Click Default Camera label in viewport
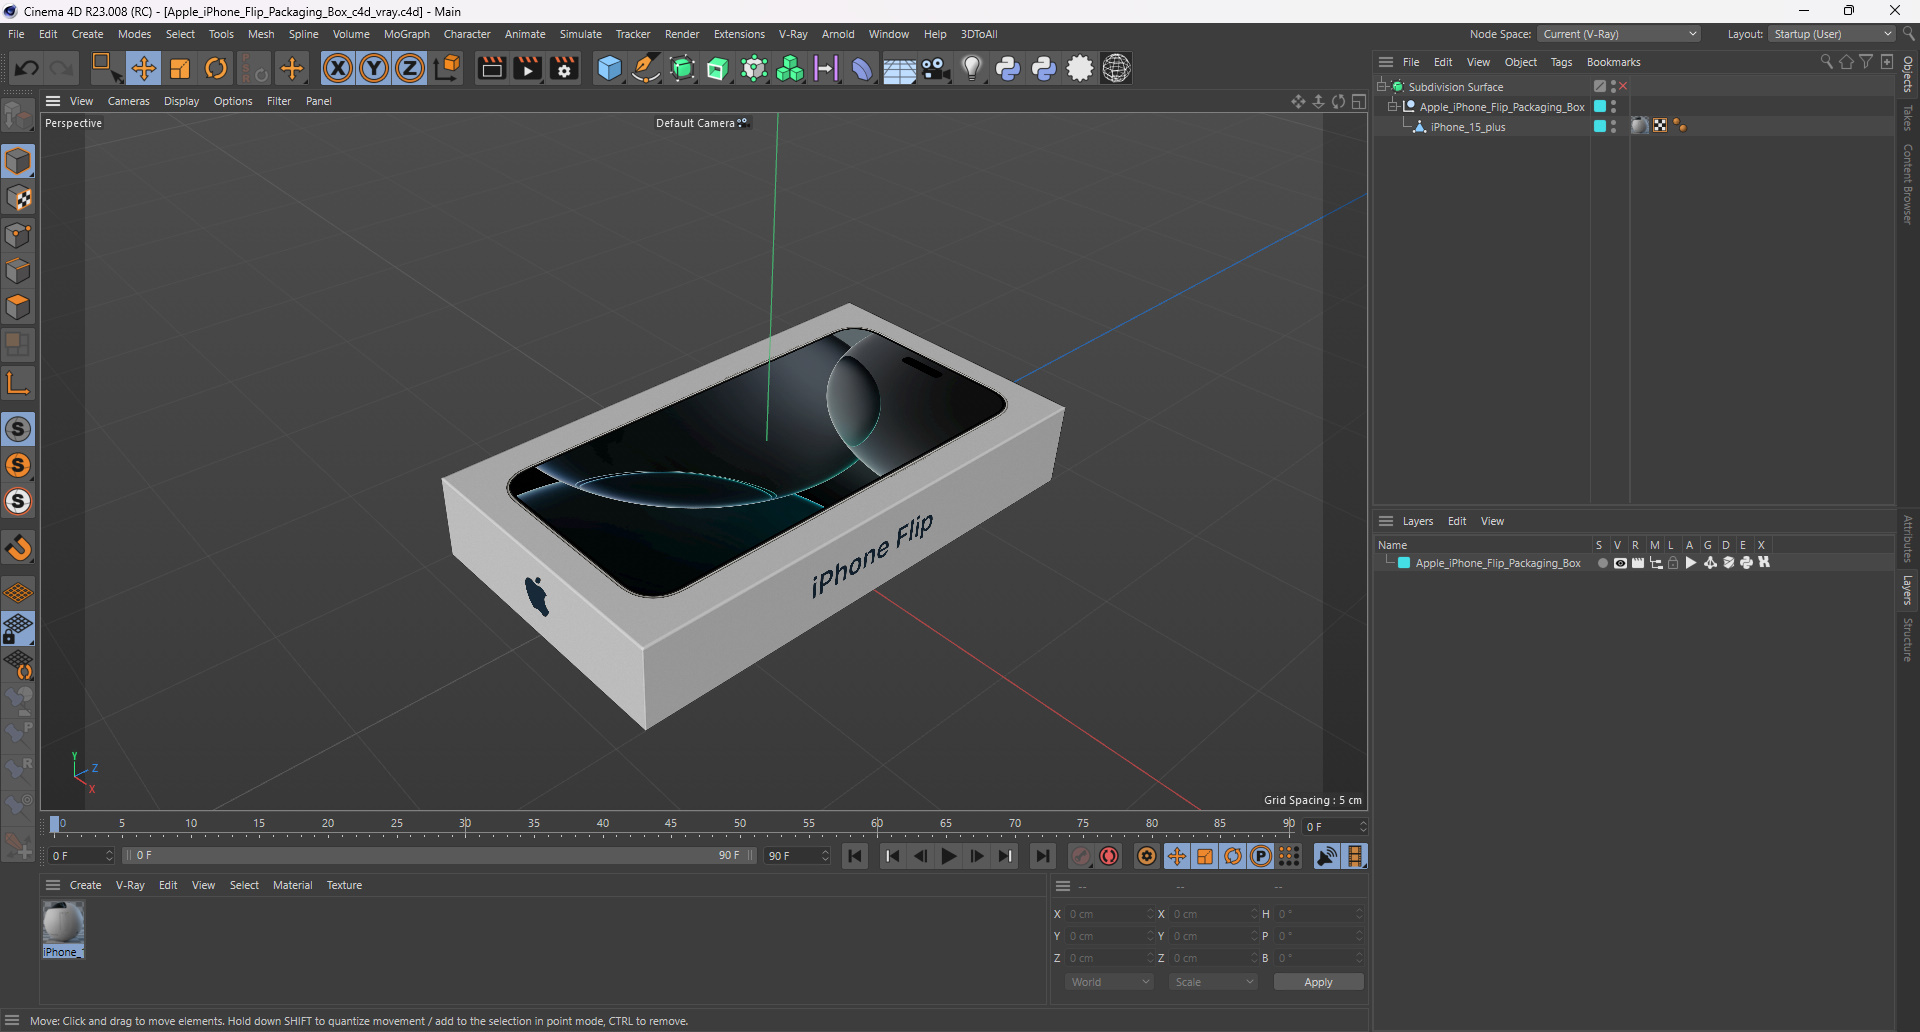Screen dimensions: 1920x1032 (x=695, y=123)
